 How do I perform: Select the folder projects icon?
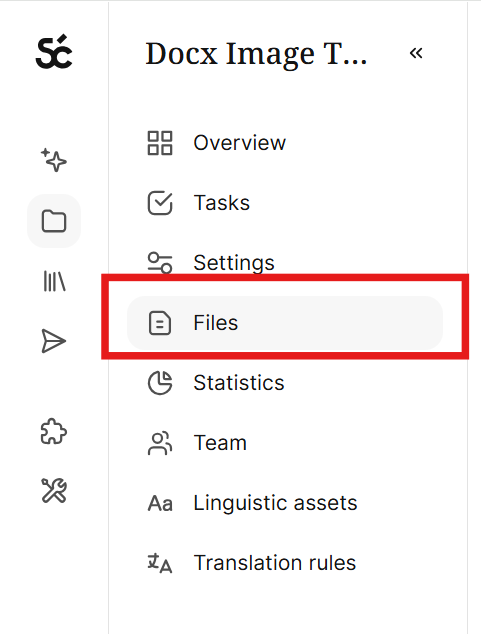coord(54,221)
